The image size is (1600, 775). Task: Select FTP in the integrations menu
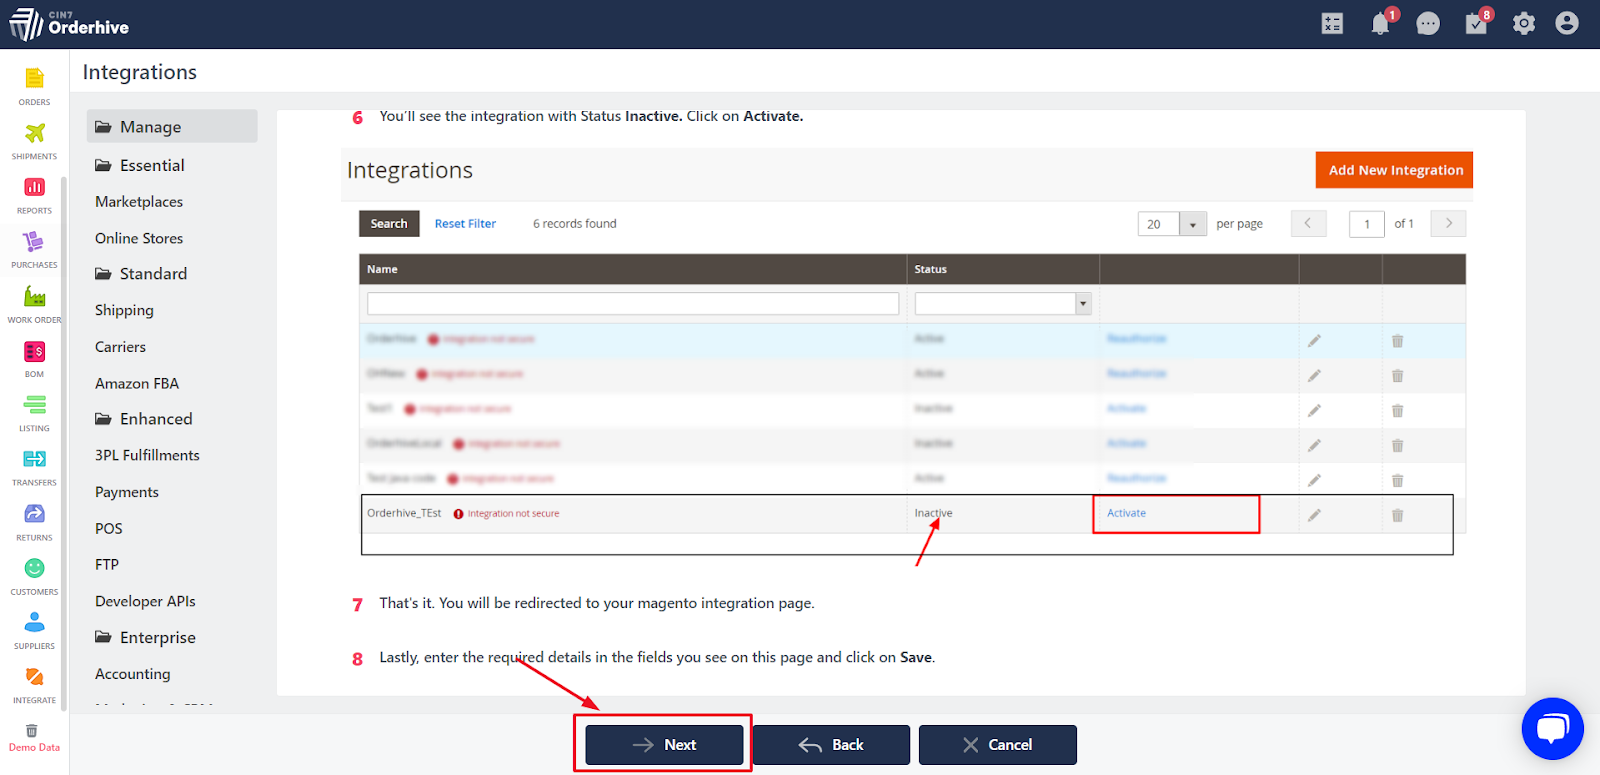point(107,564)
